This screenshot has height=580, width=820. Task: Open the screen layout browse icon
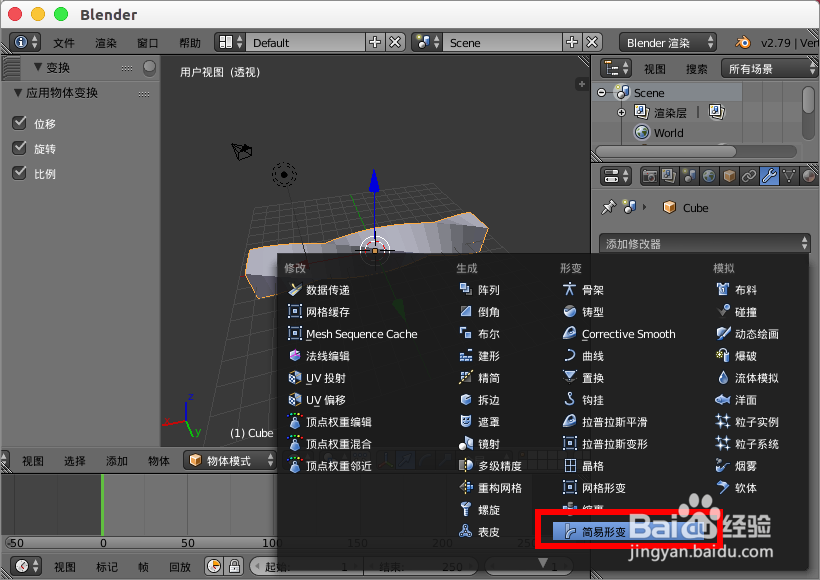pyautogui.click(x=230, y=42)
